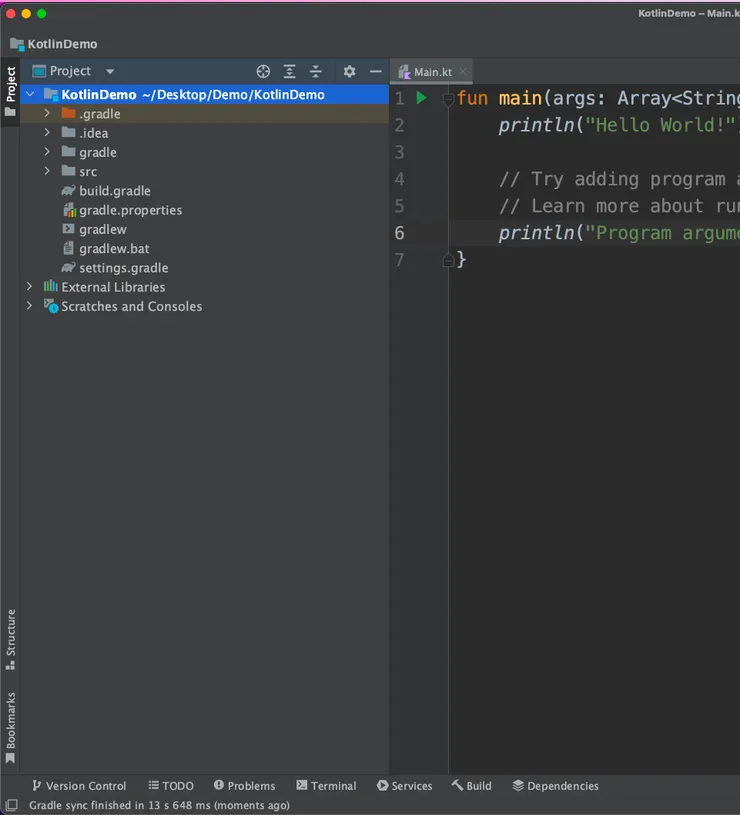This screenshot has width=740, height=815.
Task: Click the src folder icon
Action: click(69, 171)
